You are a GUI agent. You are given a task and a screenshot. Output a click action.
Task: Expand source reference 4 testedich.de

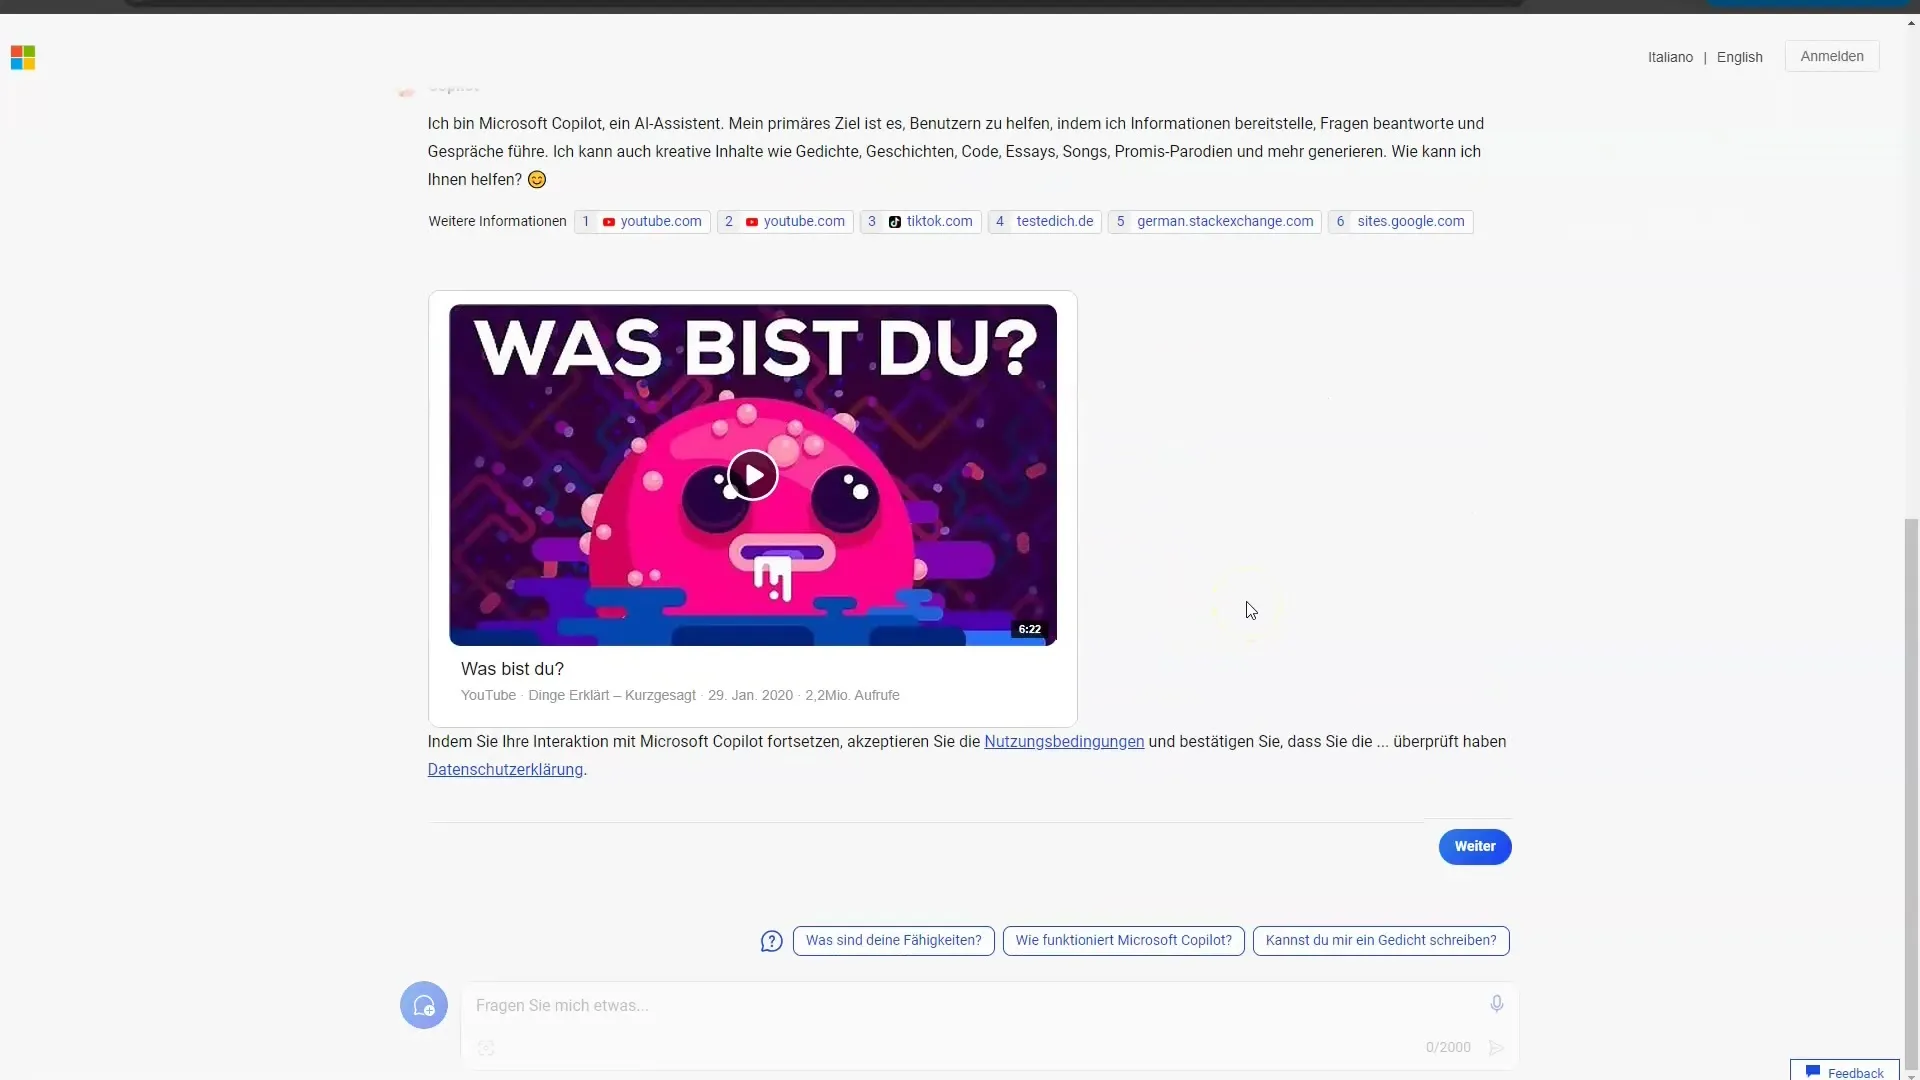(1044, 220)
